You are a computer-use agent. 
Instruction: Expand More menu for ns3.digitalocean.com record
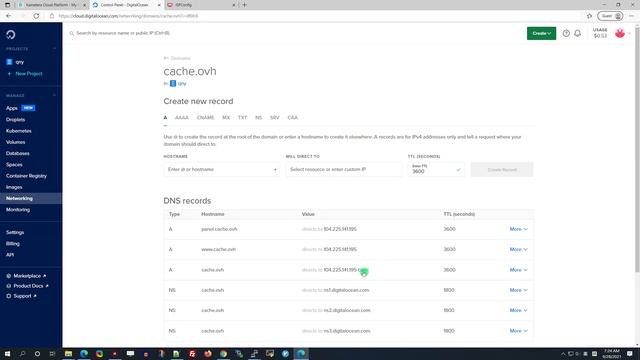[518, 331]
